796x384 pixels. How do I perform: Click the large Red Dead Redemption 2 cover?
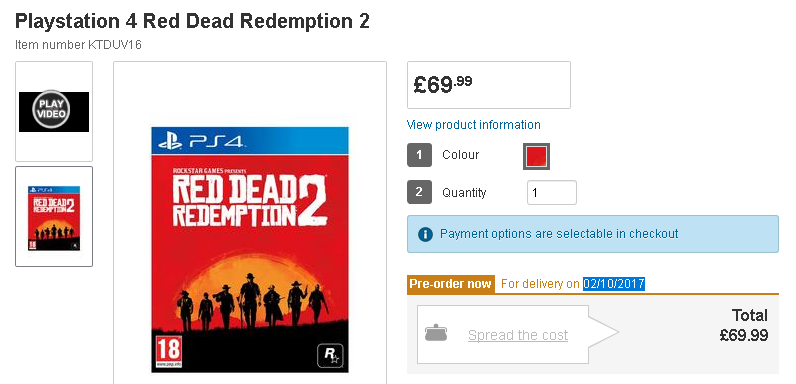coord(250,249)
